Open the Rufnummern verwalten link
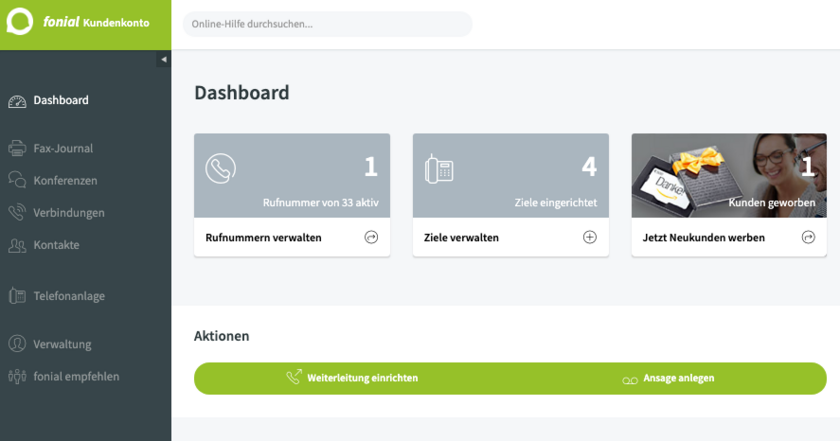Screen dimensions: 840x441 pyautogui.click(x=263, y=238)
